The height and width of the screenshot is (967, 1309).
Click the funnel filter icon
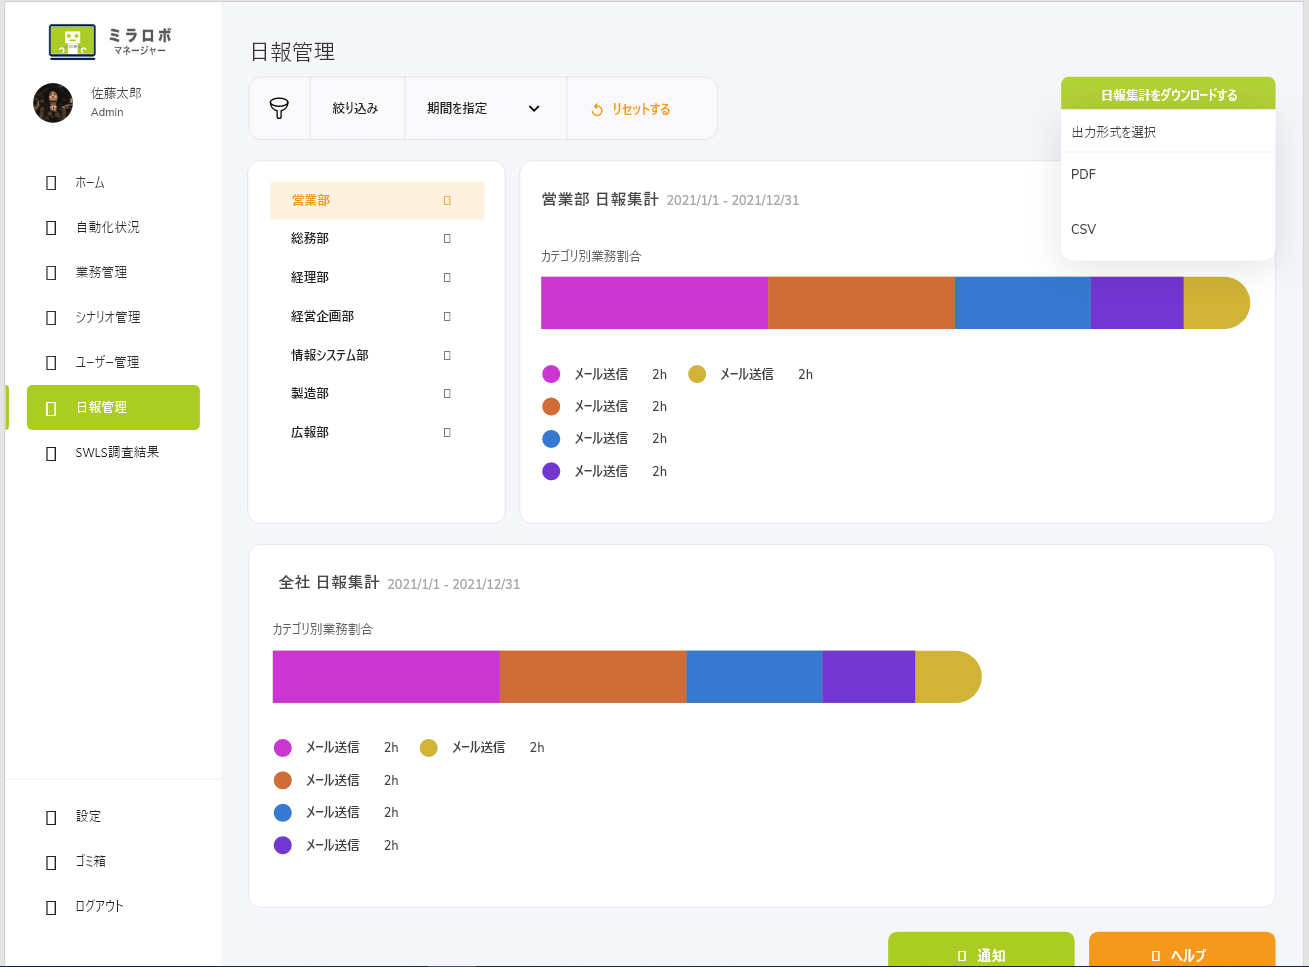280,108
